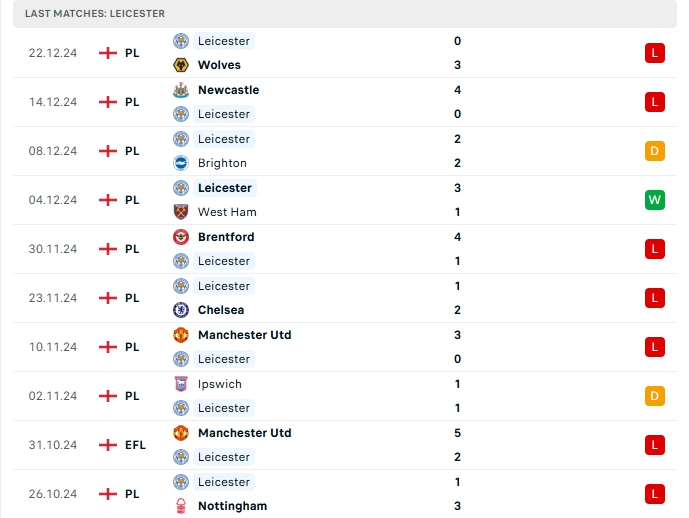The image size is (689, 518).
Task: Click the Wolves club crest icon
Action: coord(181,65)
